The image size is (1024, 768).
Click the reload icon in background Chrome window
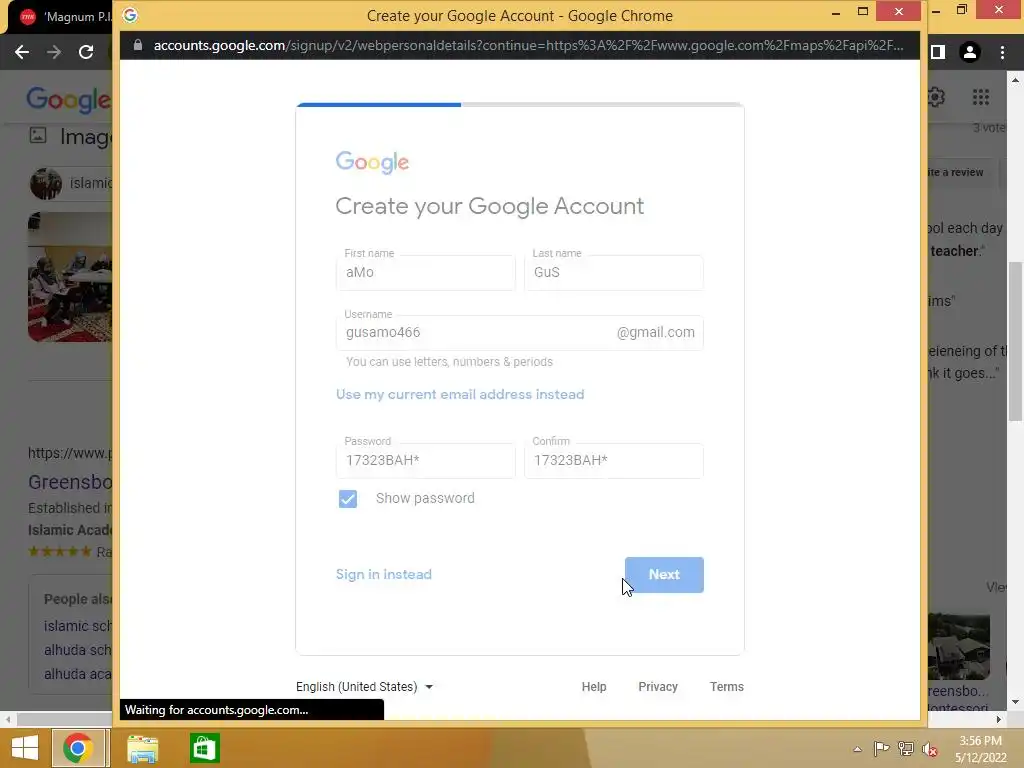pos(86,52)
